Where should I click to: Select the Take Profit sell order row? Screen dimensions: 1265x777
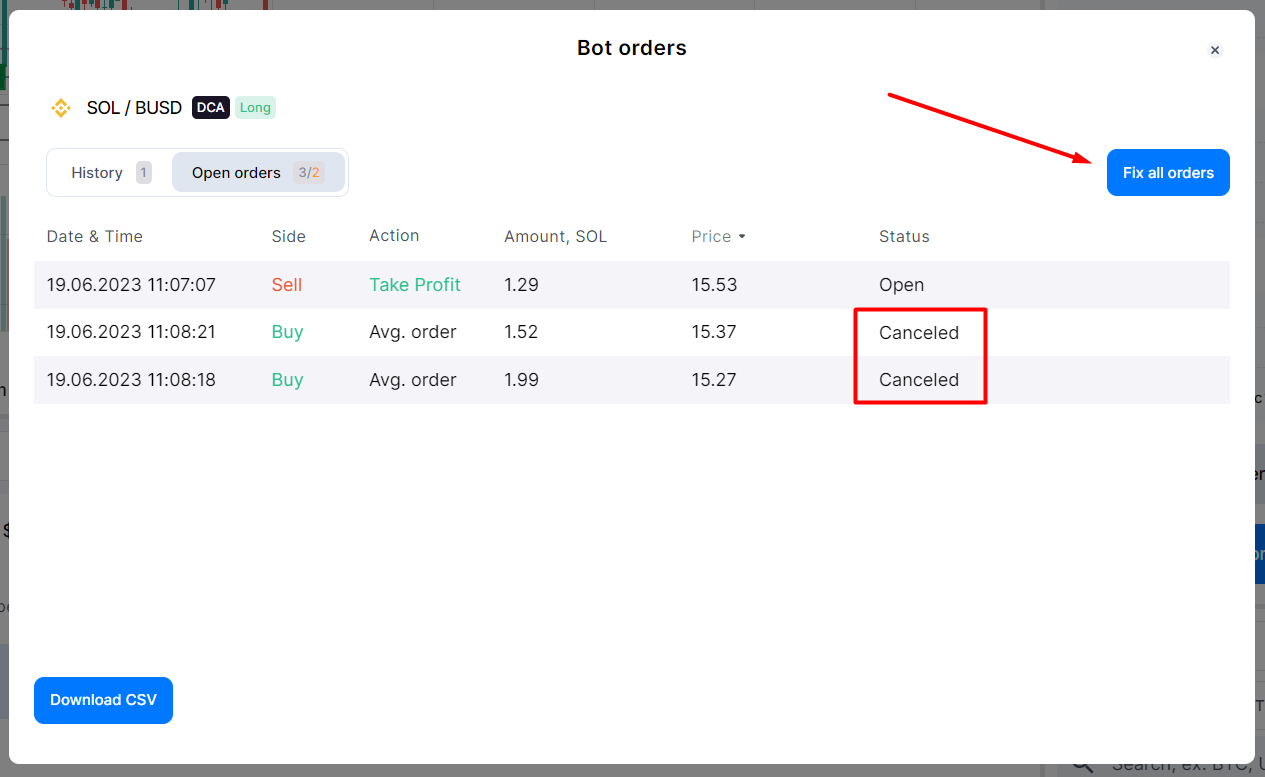click(415, 285)
